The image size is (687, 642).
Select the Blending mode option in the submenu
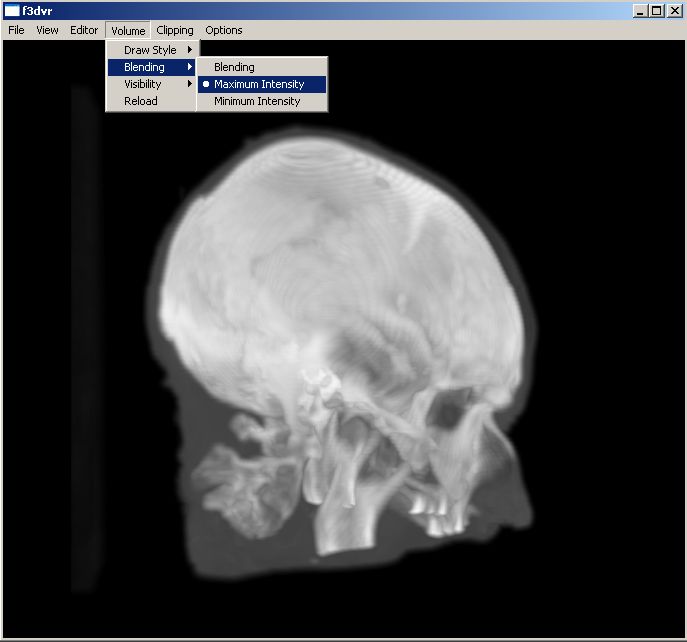point(262,67)
